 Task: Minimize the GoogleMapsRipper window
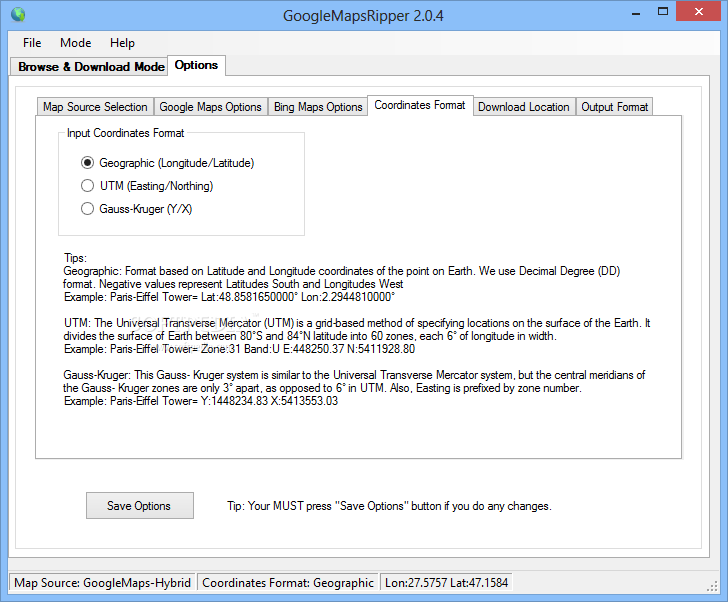[x=636, y=13]
